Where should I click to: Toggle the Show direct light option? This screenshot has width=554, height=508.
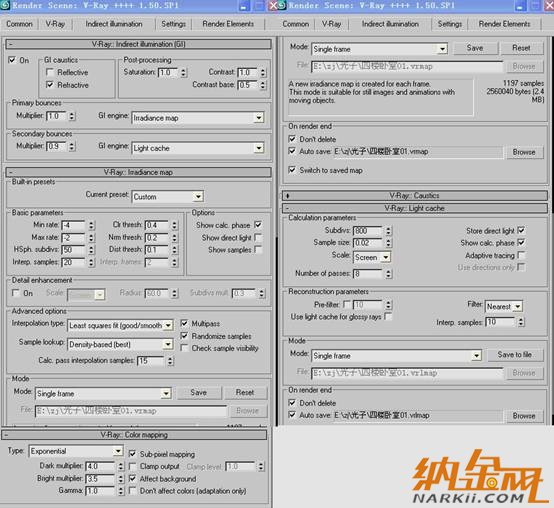(258, 237)
